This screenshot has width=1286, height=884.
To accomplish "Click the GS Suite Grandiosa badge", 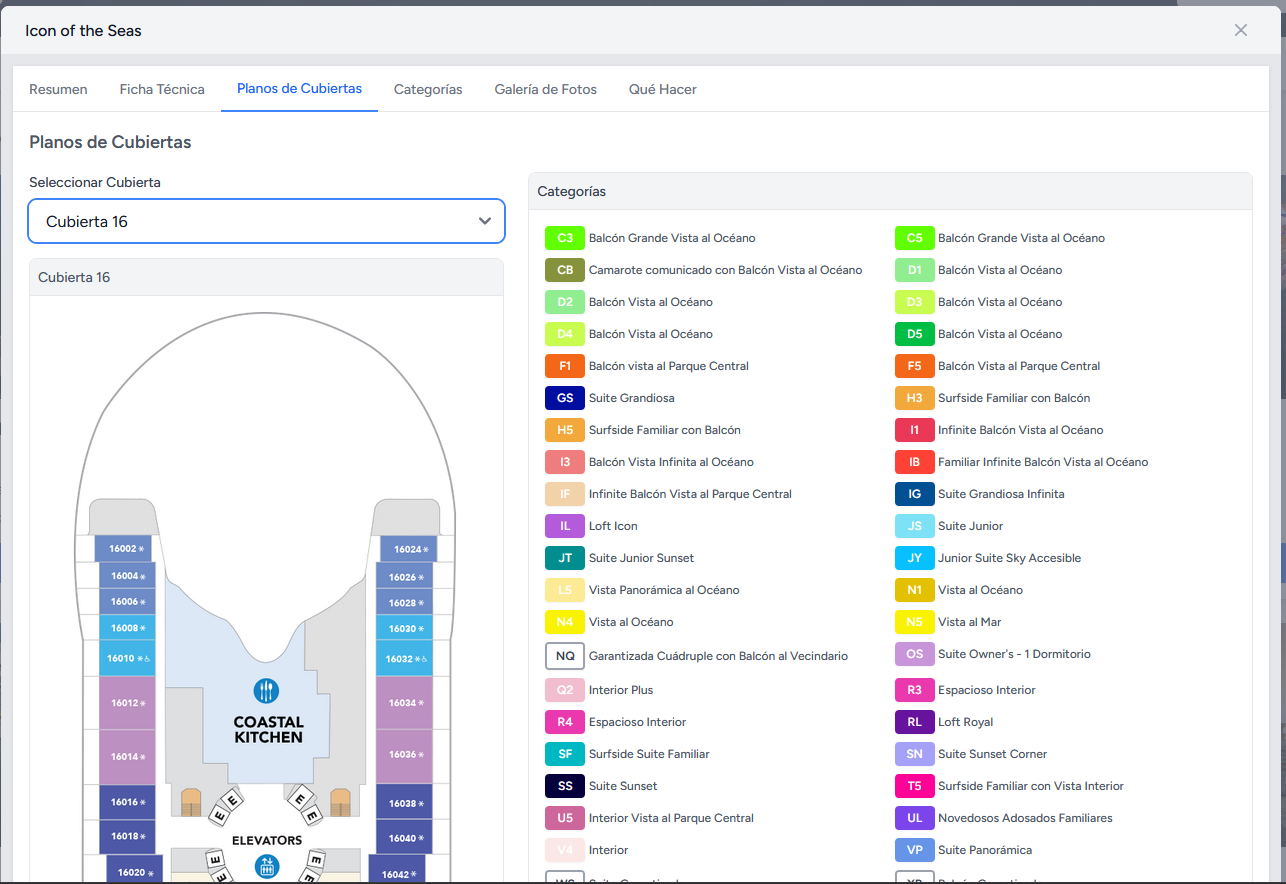I will (565, 397).
